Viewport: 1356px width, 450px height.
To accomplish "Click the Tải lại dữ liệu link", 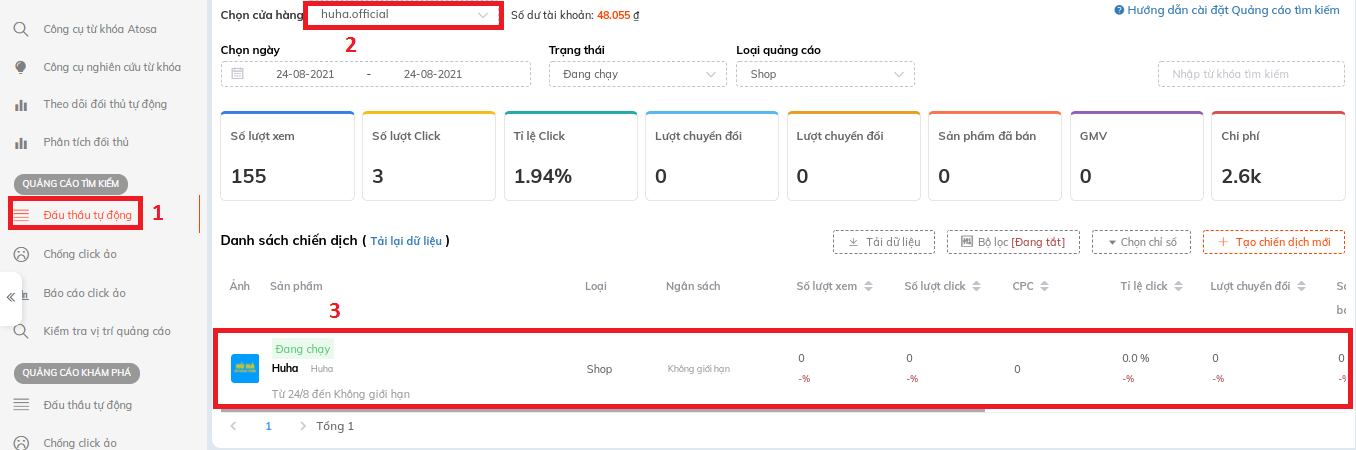I will click(408, 241).
